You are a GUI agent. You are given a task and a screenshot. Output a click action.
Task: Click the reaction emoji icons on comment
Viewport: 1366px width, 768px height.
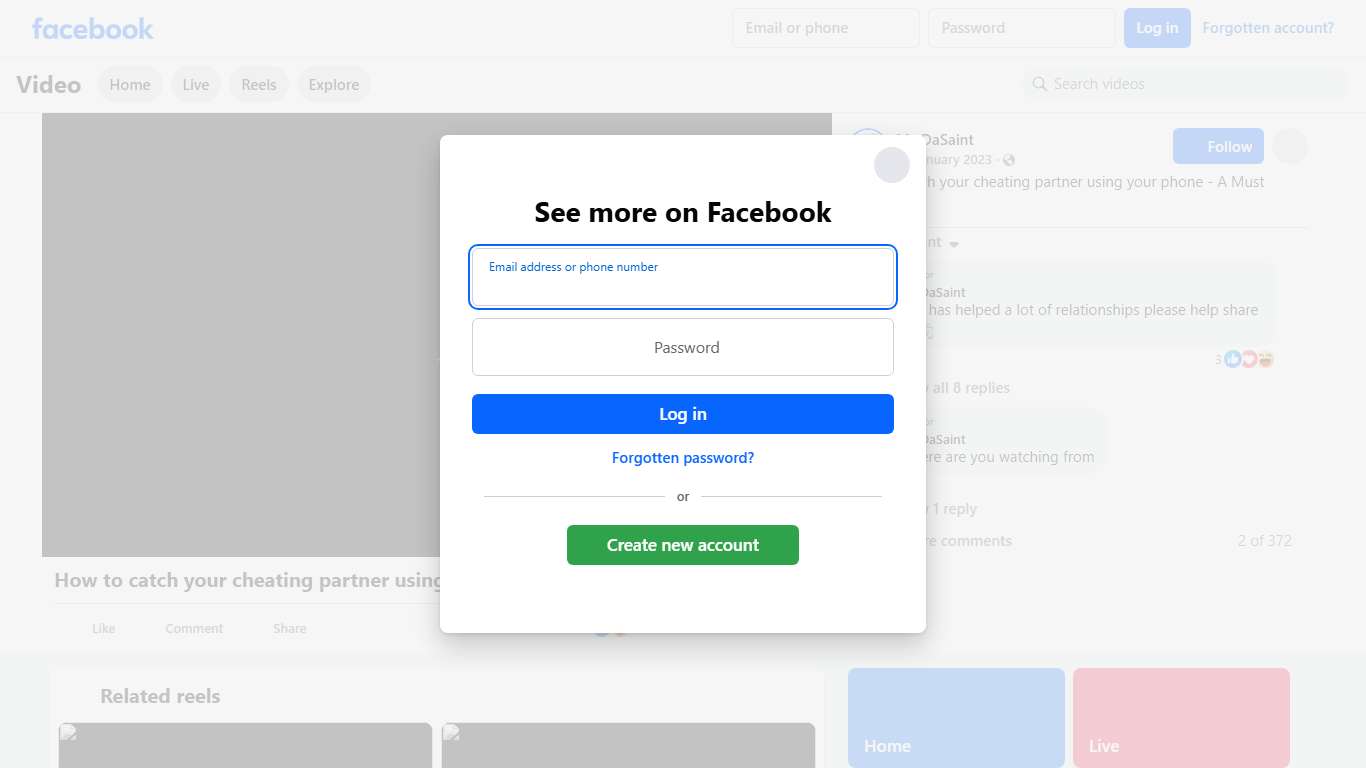[x=1248, y=359]
